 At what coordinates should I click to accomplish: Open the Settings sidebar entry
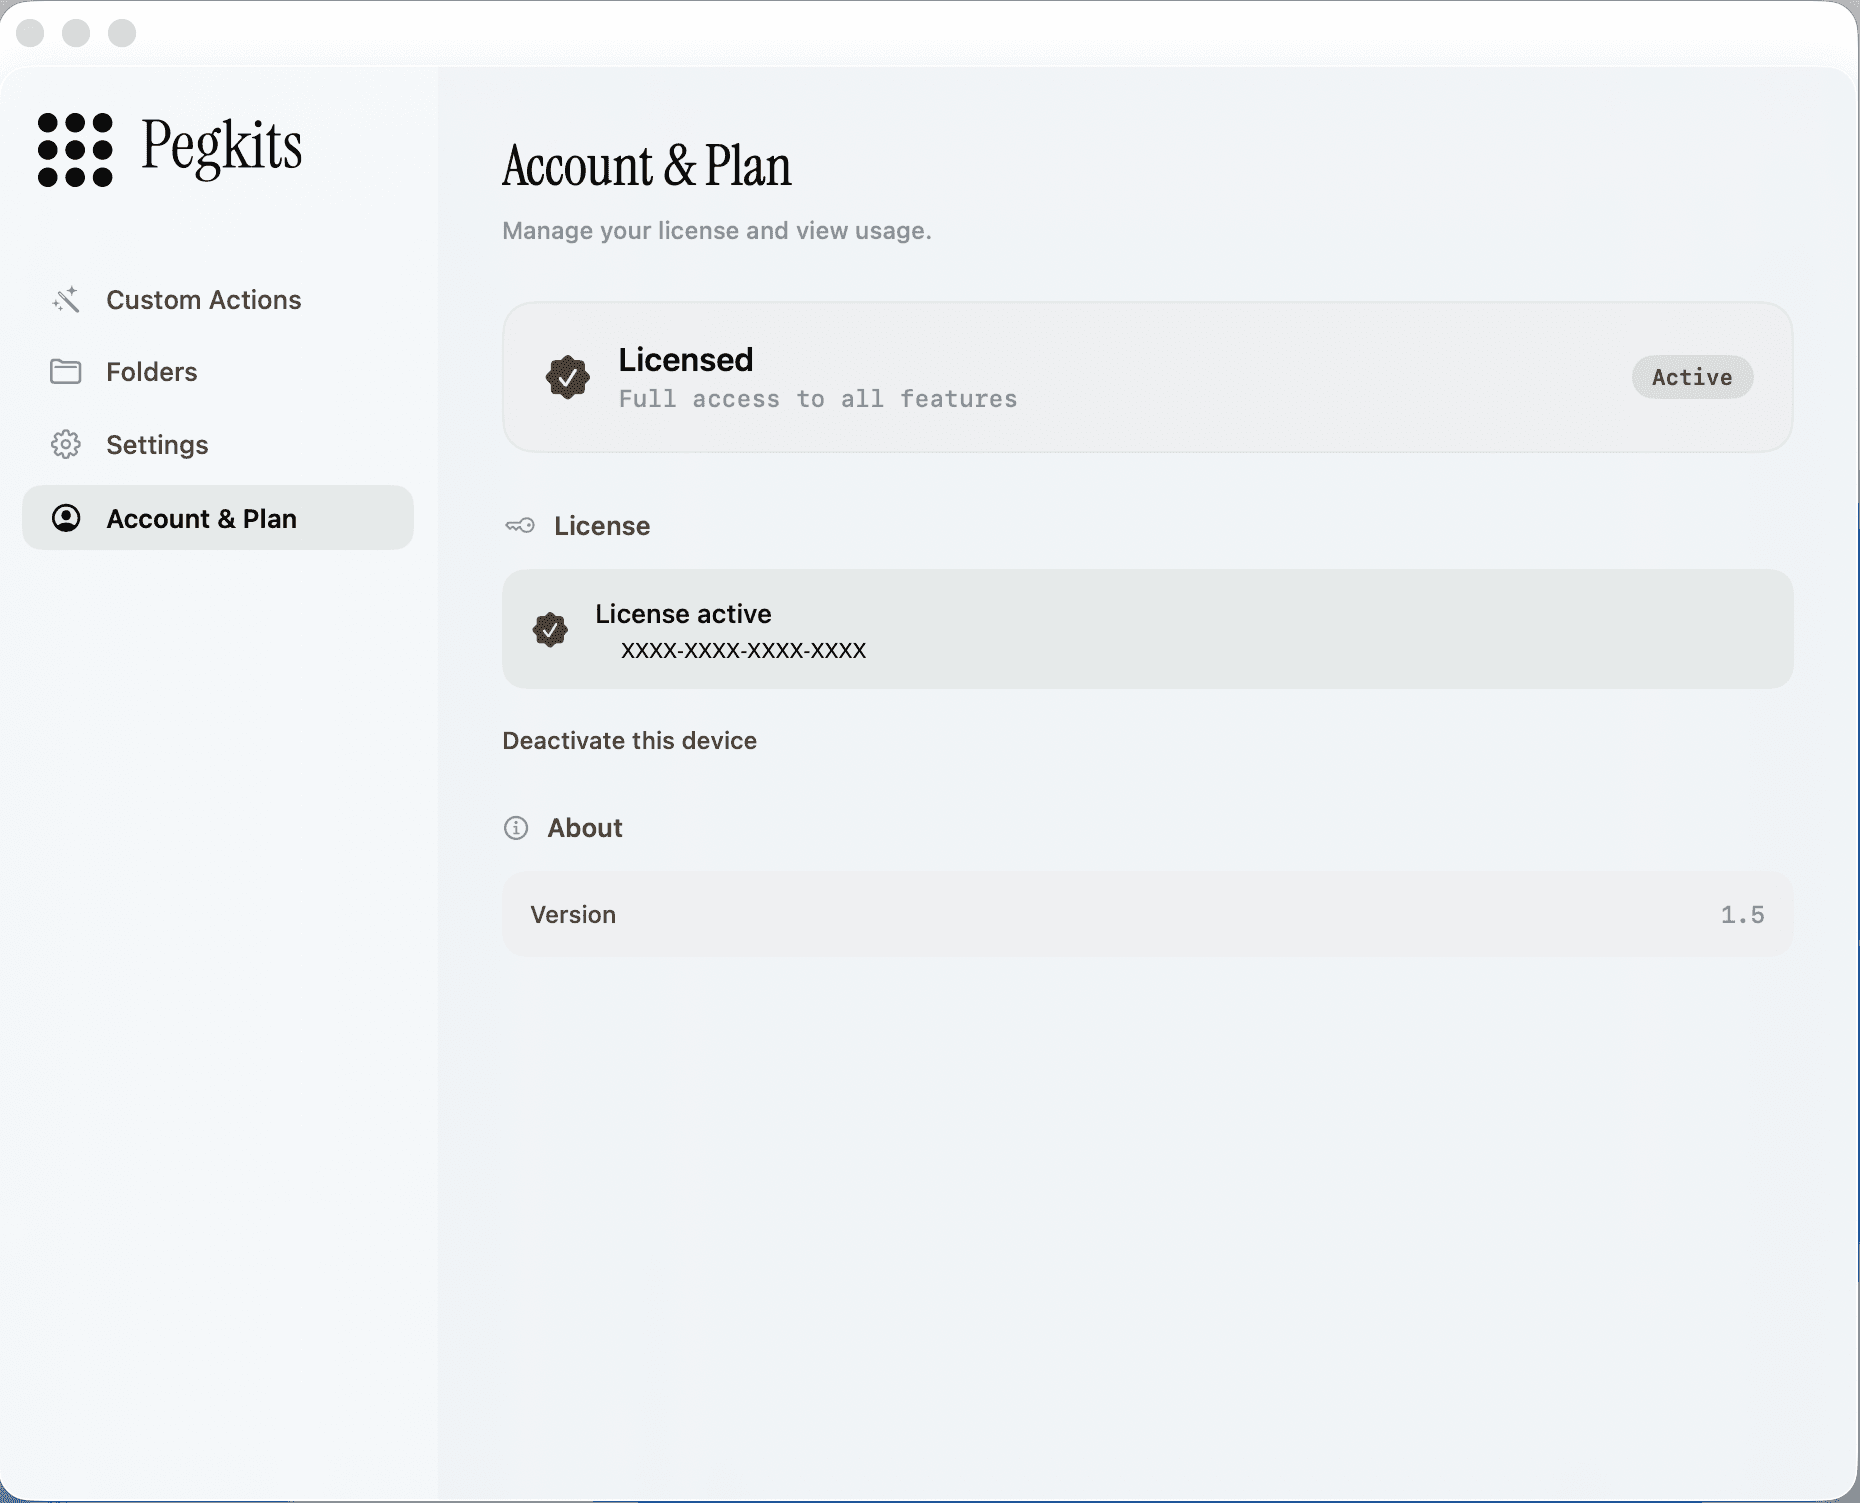tap(158, 444)
